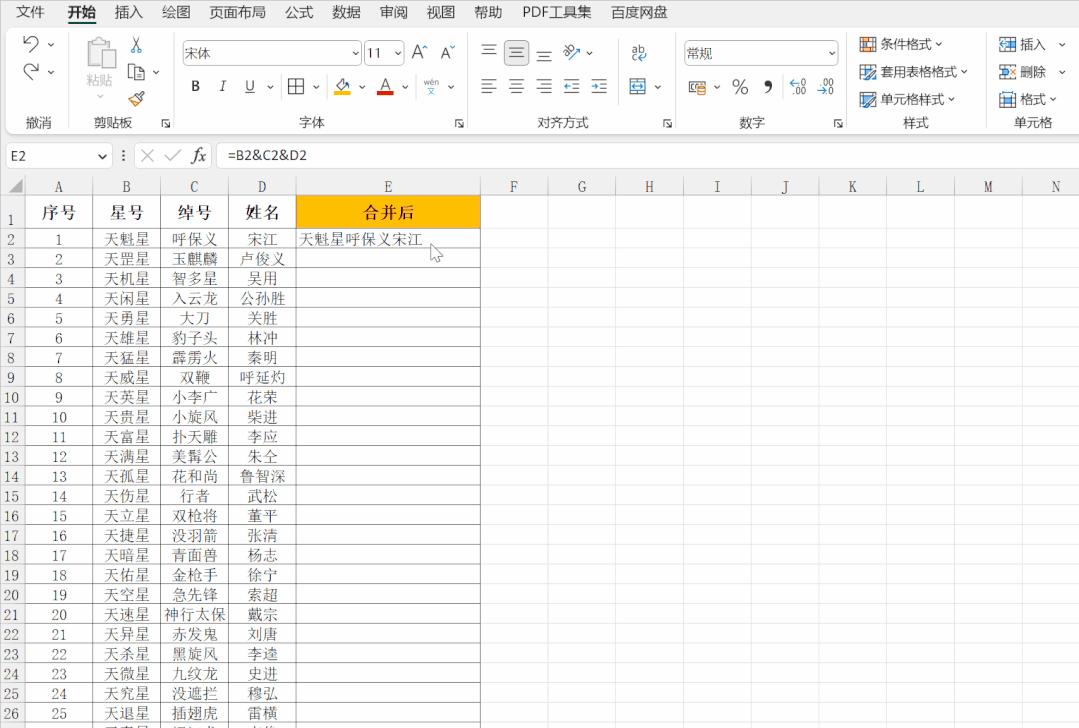Select the Center alignment icon
This screenshot has width=1079, height=728.
click(x=516, y=87)
